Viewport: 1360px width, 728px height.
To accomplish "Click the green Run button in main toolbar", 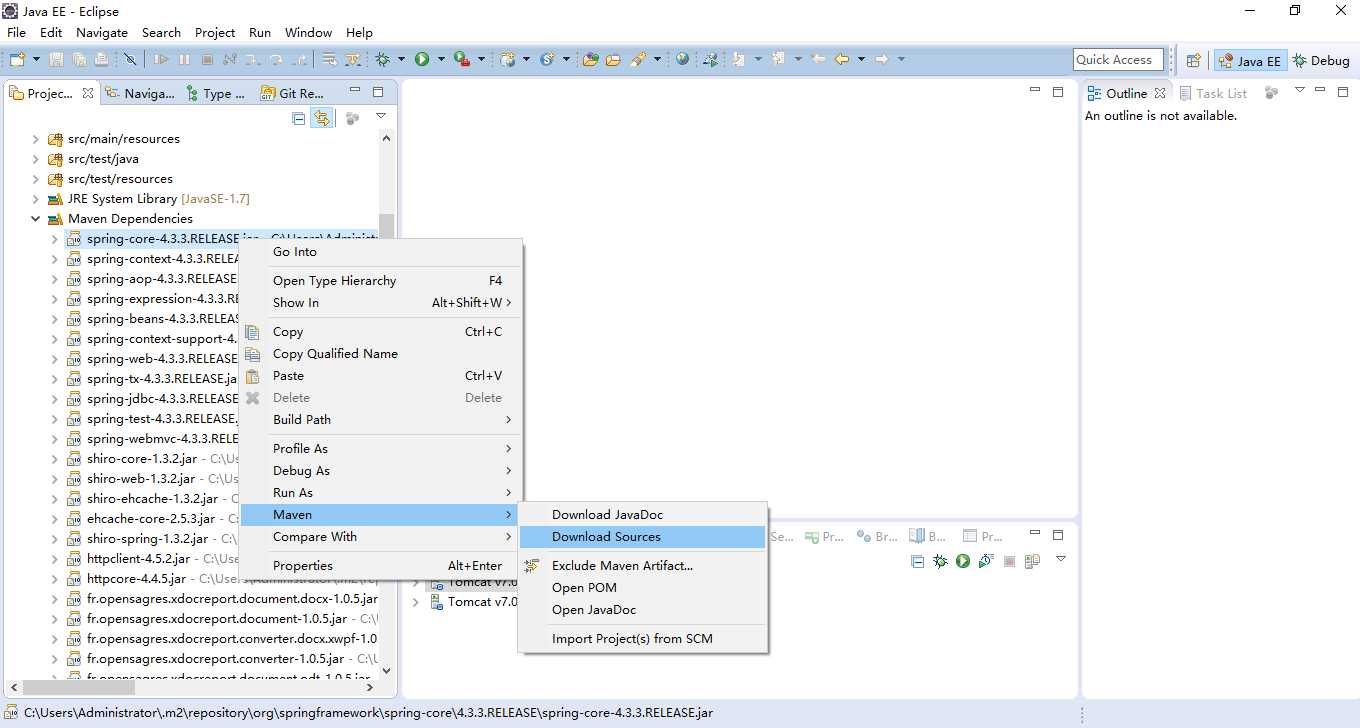I will tap(422, 60).
